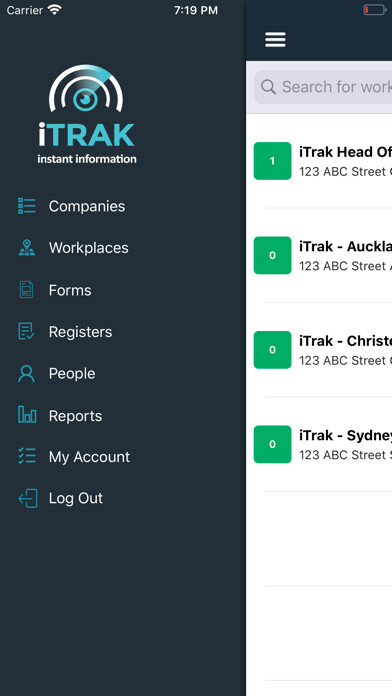Open People from the side menu
Image resolution: width=392 pixels, height=696 pixels.
click(72, 374)
